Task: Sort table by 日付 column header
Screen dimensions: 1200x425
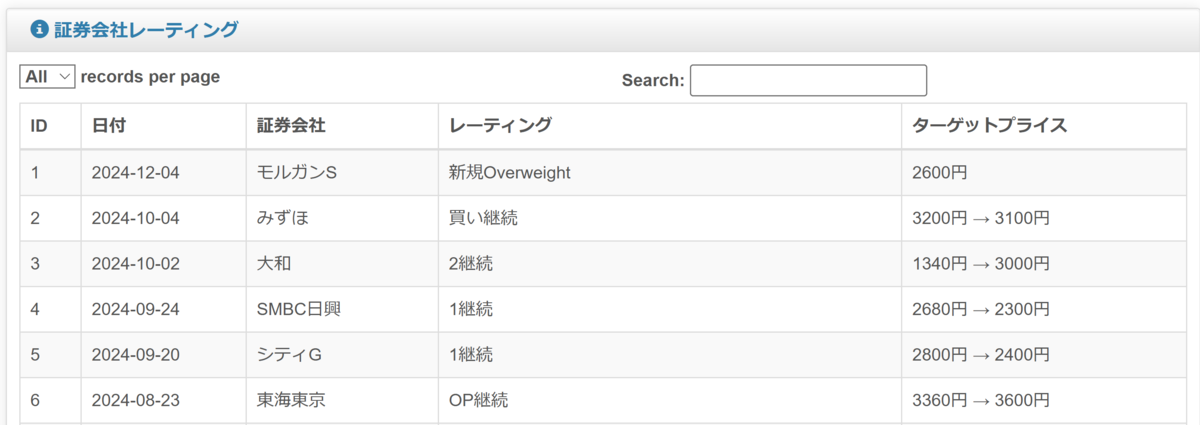Action: [x=163, y=126]
